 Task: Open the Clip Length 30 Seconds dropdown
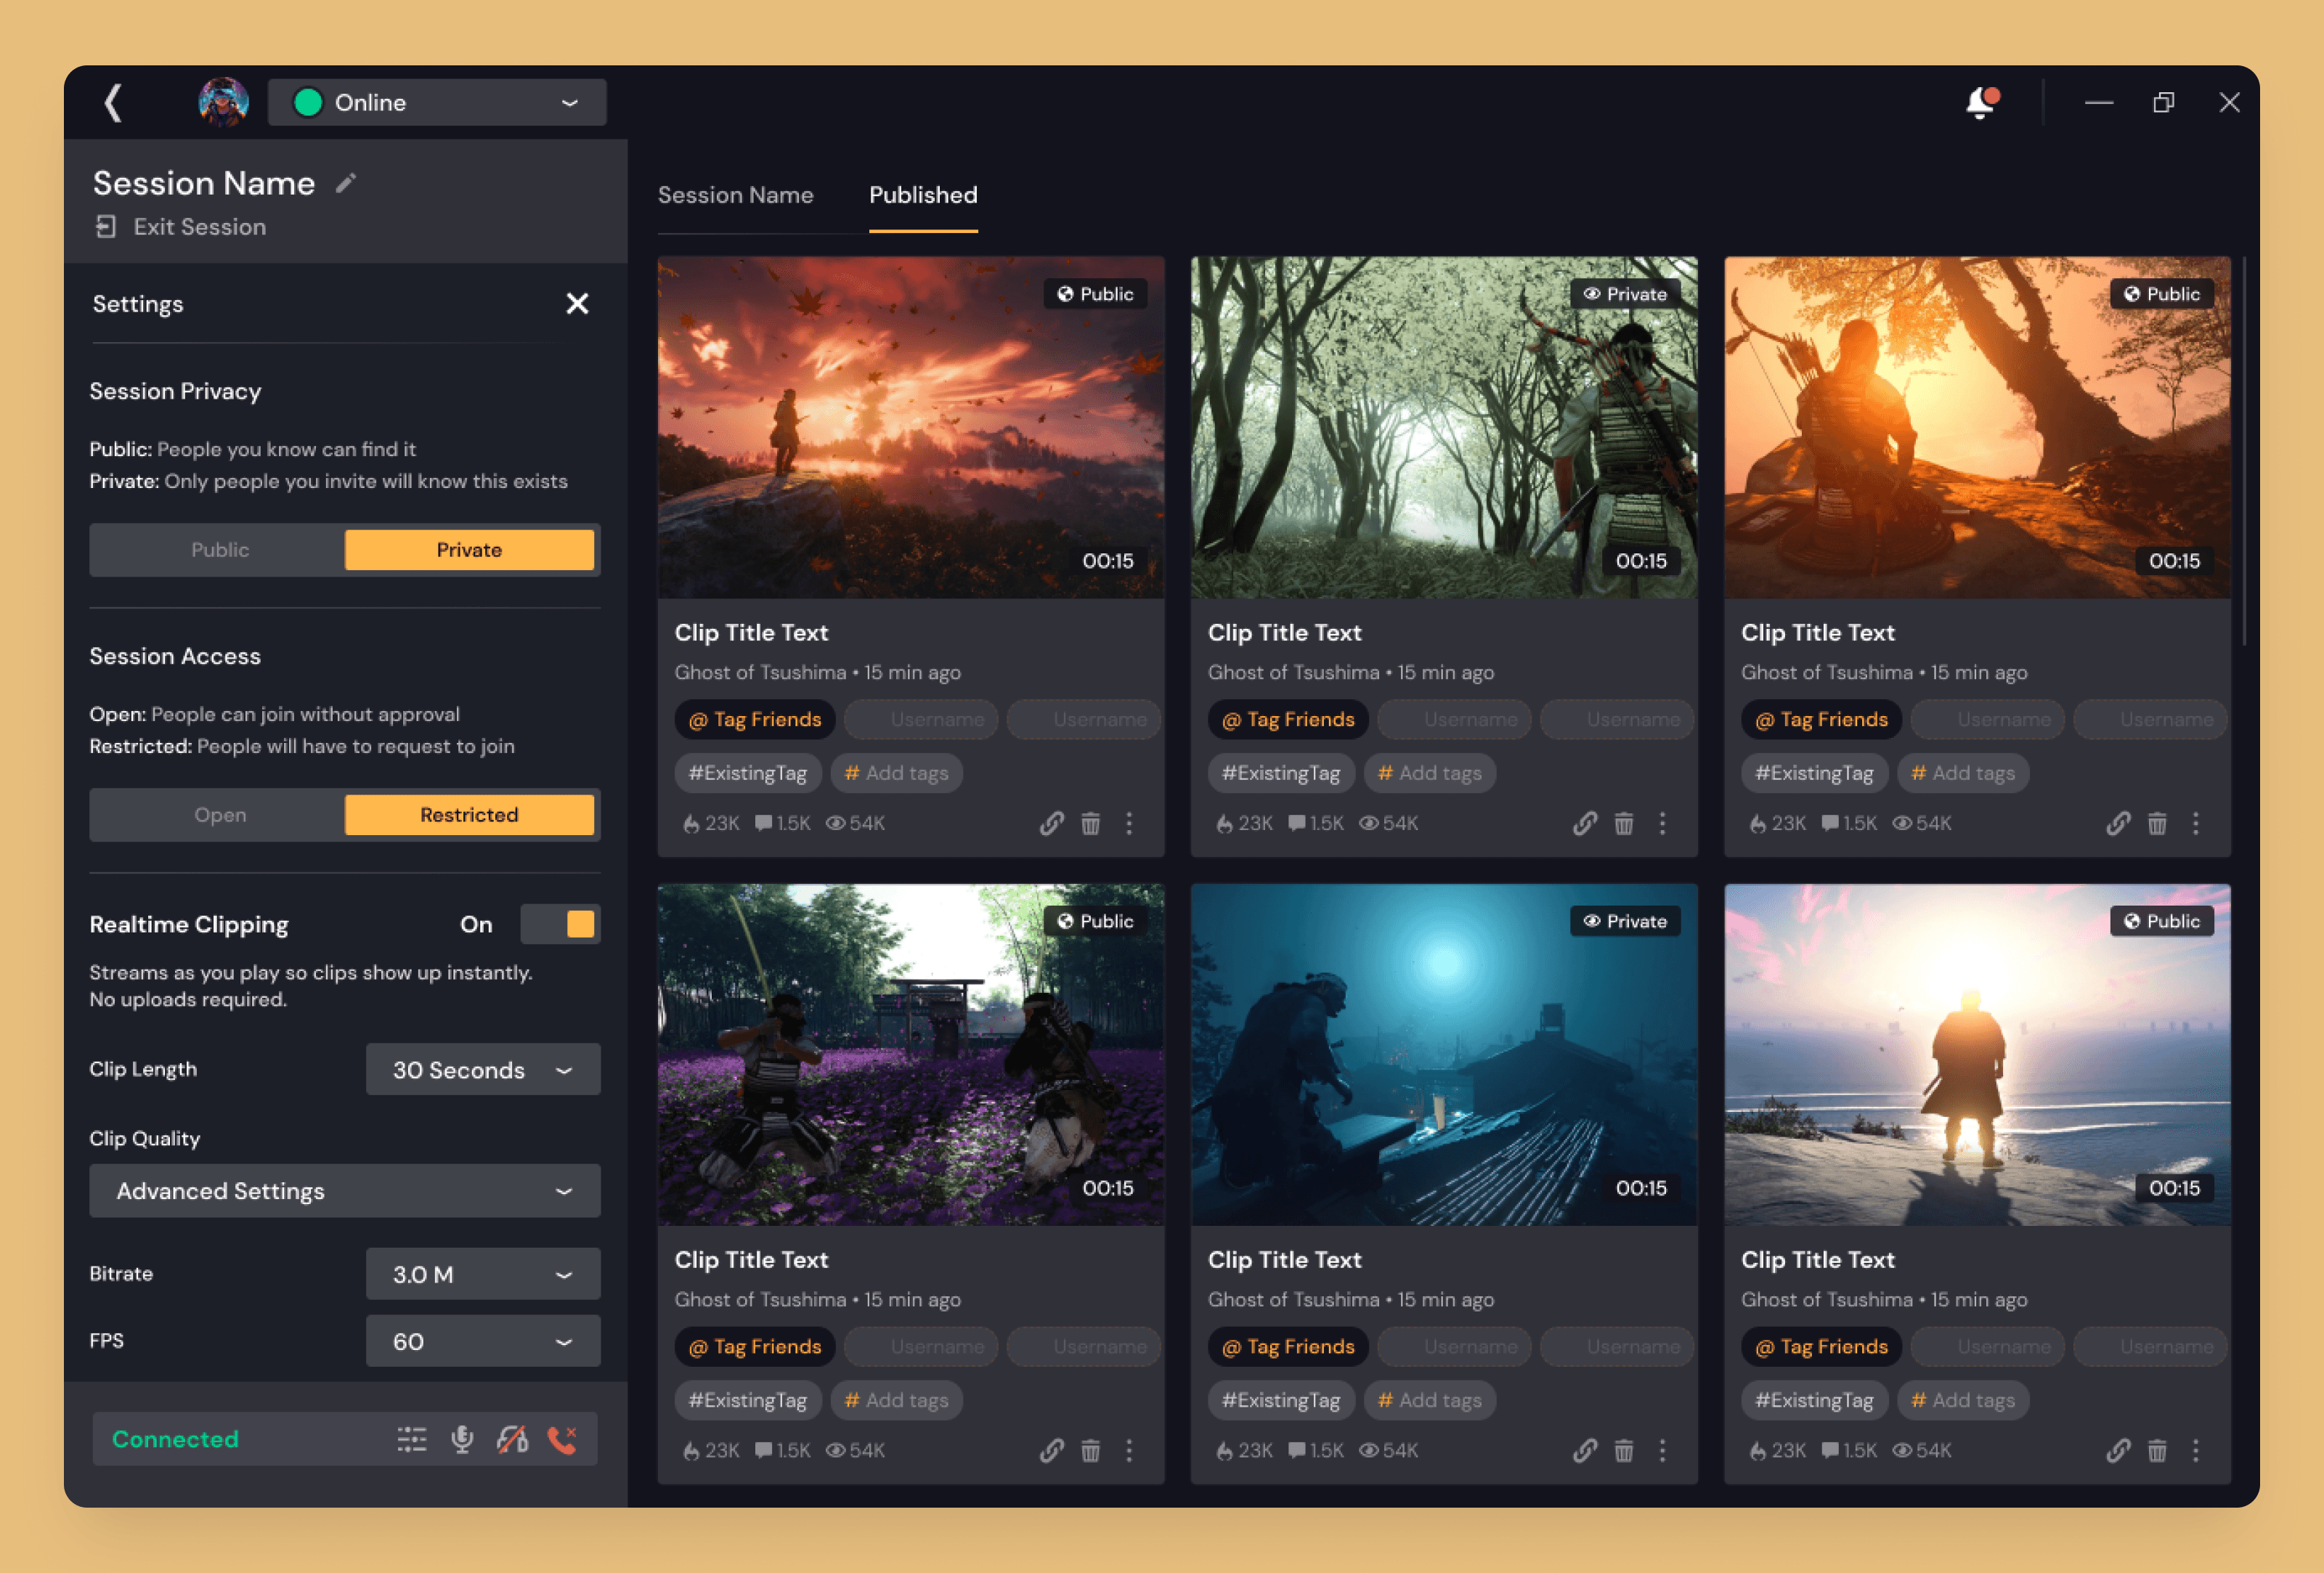[x=483, y=1070]
